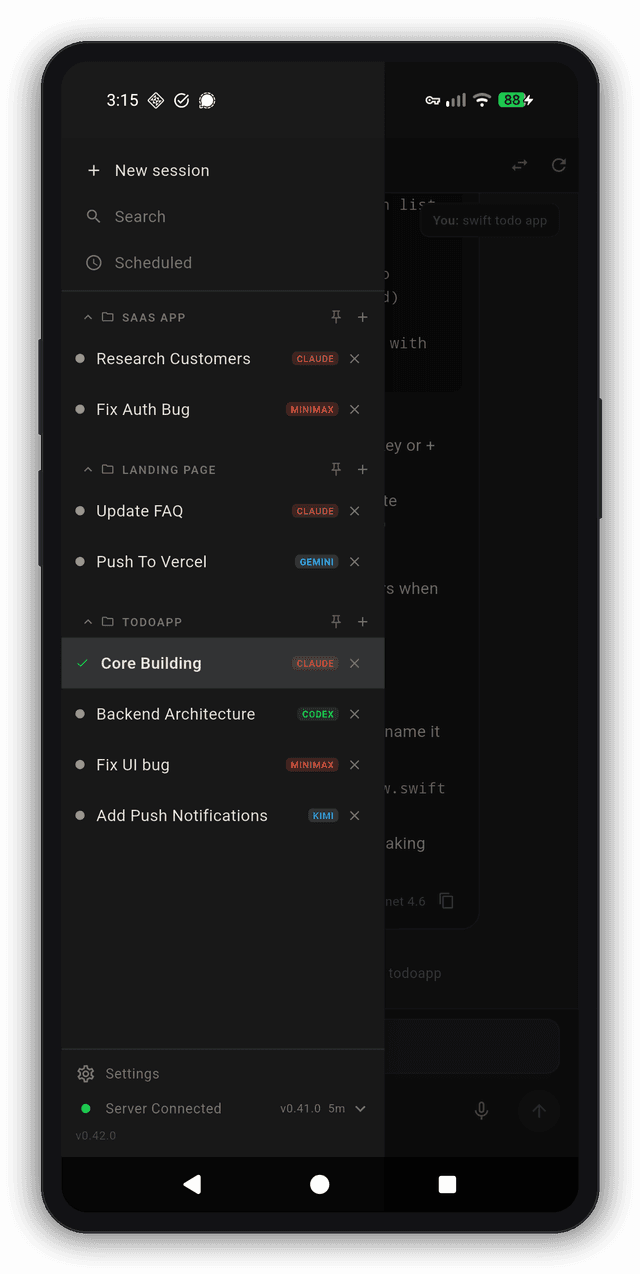
Task: Collapse the SAAS APP group
Action: 87,316
